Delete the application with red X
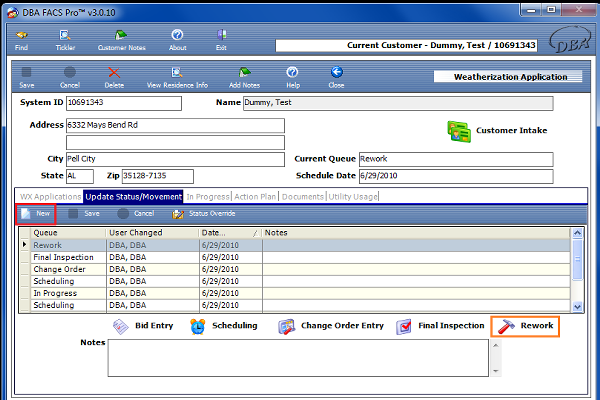This screenshot has height=400, width=600. (x=114, y=78)
